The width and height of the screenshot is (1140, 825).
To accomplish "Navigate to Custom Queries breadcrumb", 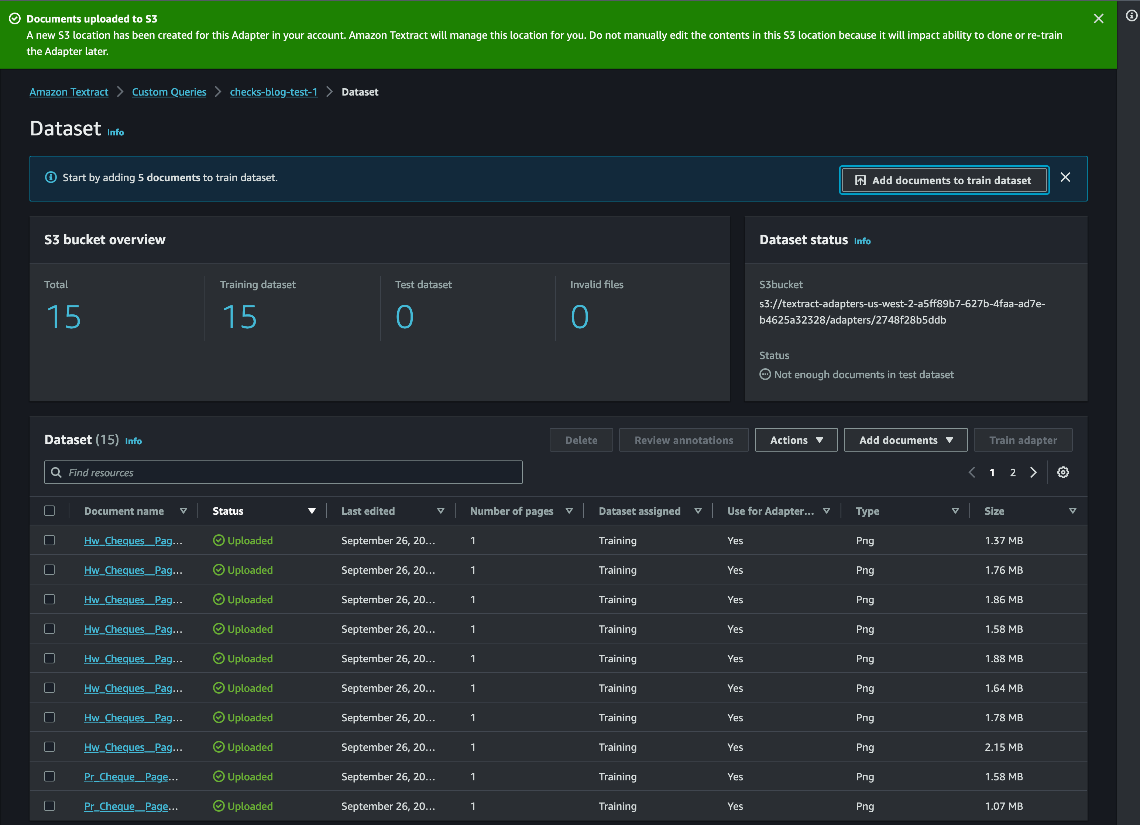I will tap(169, 92).
